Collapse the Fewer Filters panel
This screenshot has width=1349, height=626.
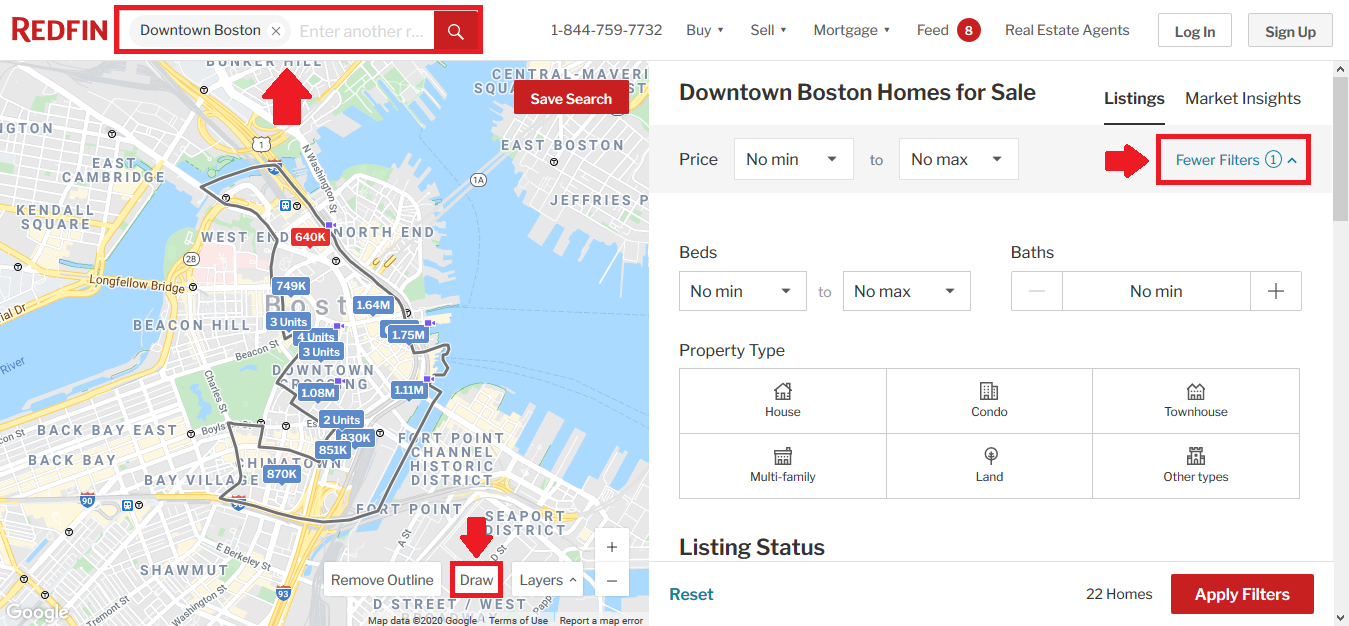1233,159
